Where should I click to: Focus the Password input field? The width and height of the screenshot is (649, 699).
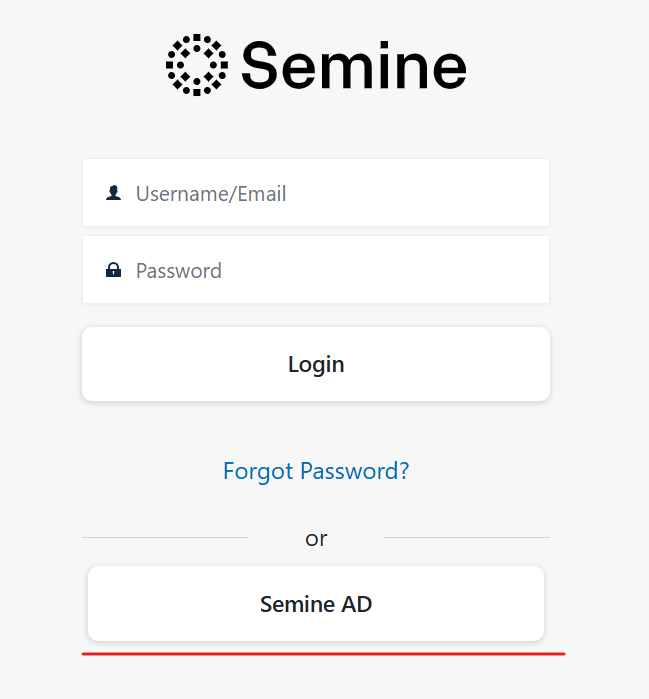coord(316,270)
